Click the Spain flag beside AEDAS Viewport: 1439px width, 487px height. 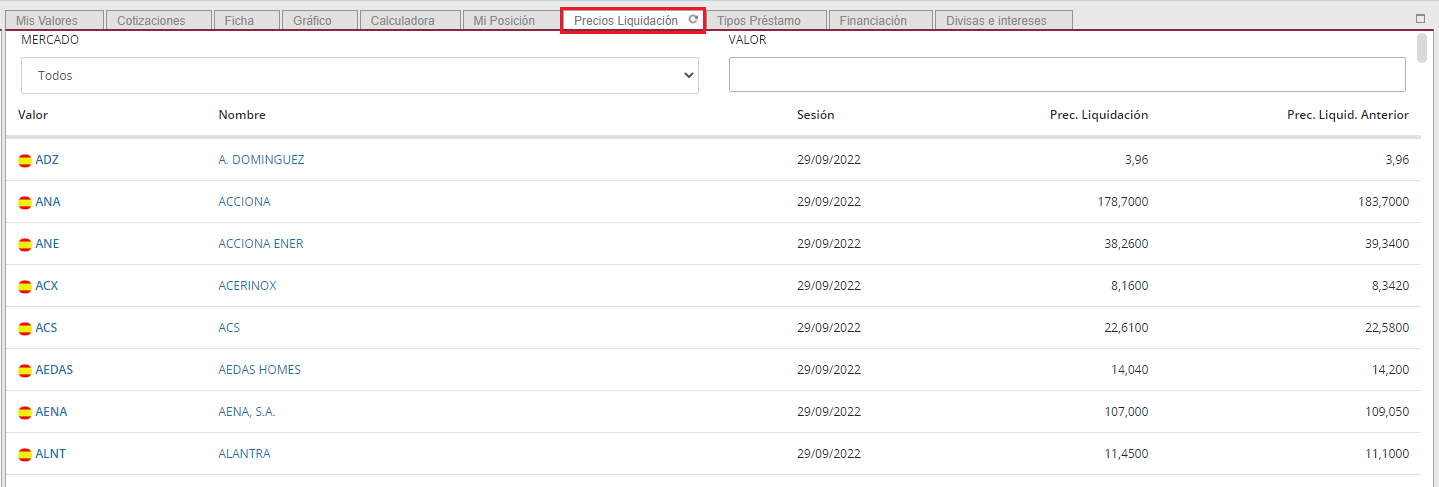coord(25,370)
